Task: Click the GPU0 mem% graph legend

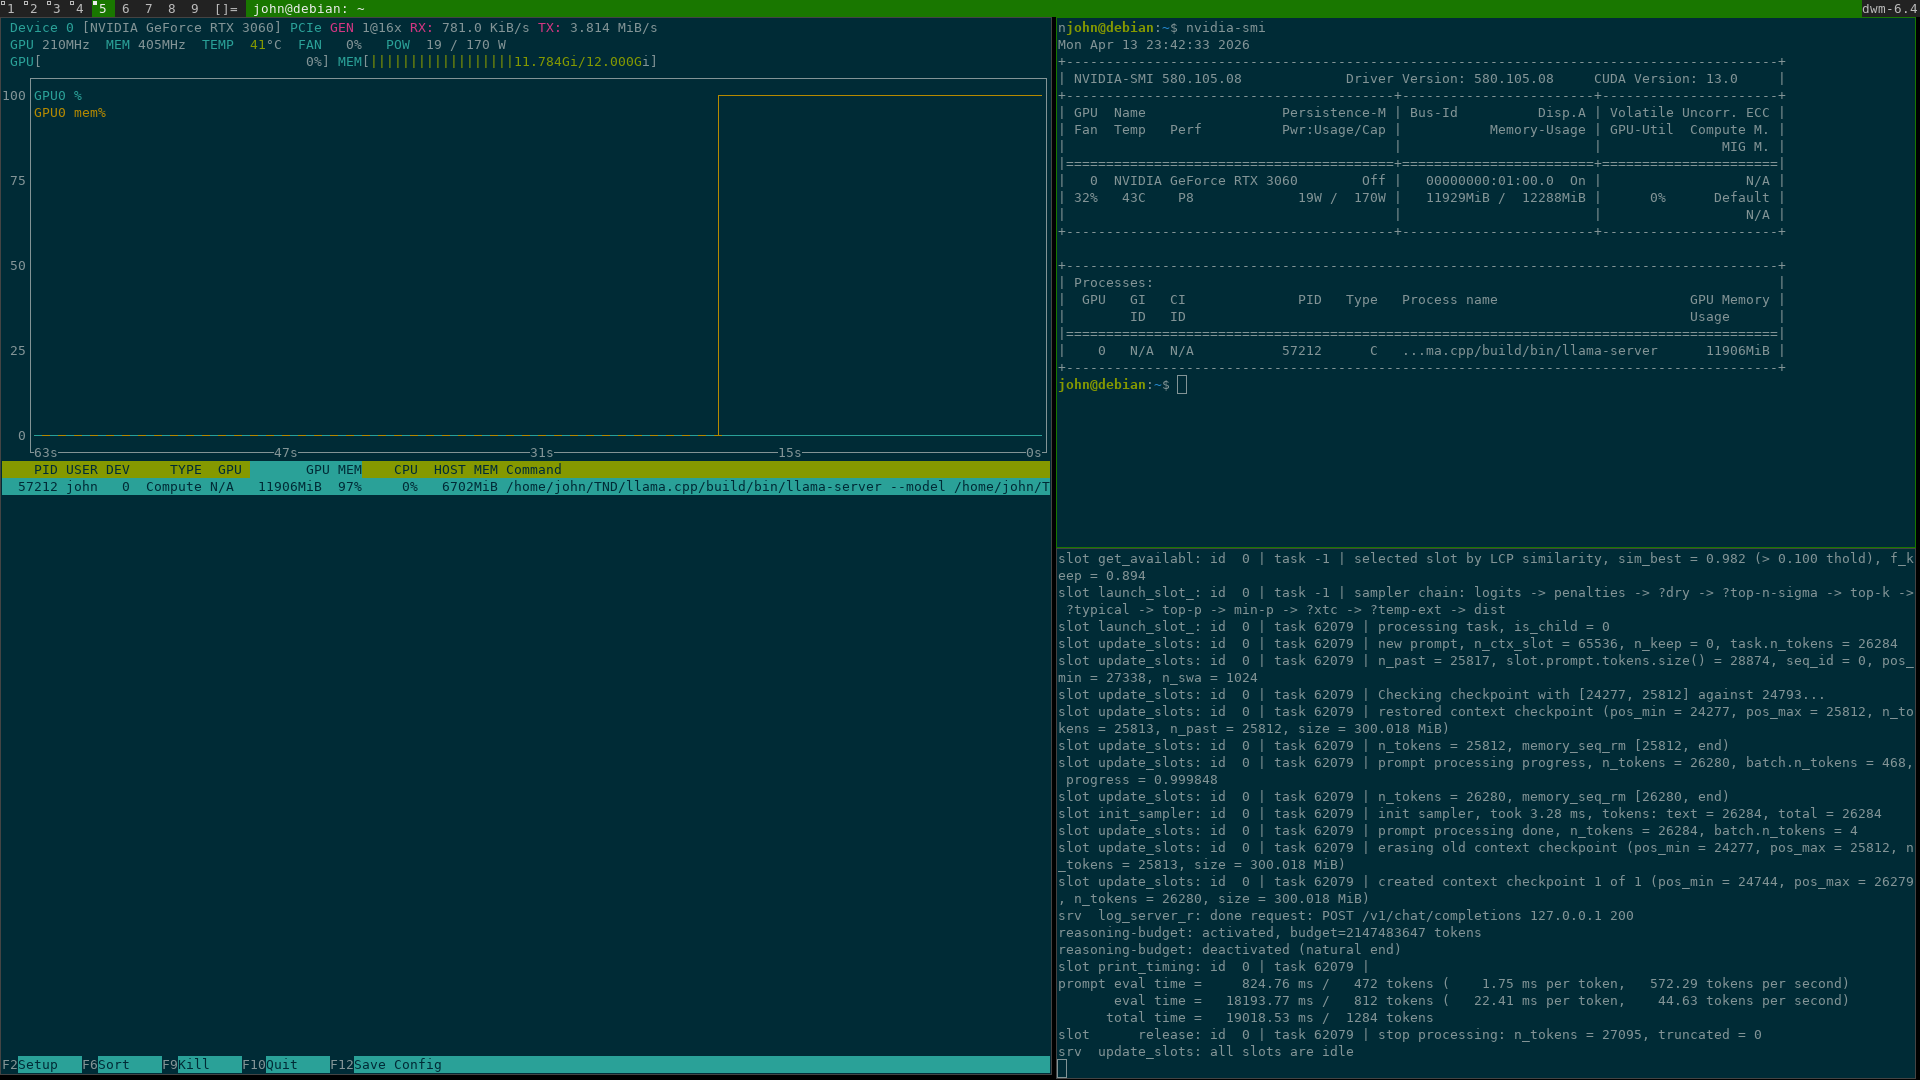Action: coord(70,113)
